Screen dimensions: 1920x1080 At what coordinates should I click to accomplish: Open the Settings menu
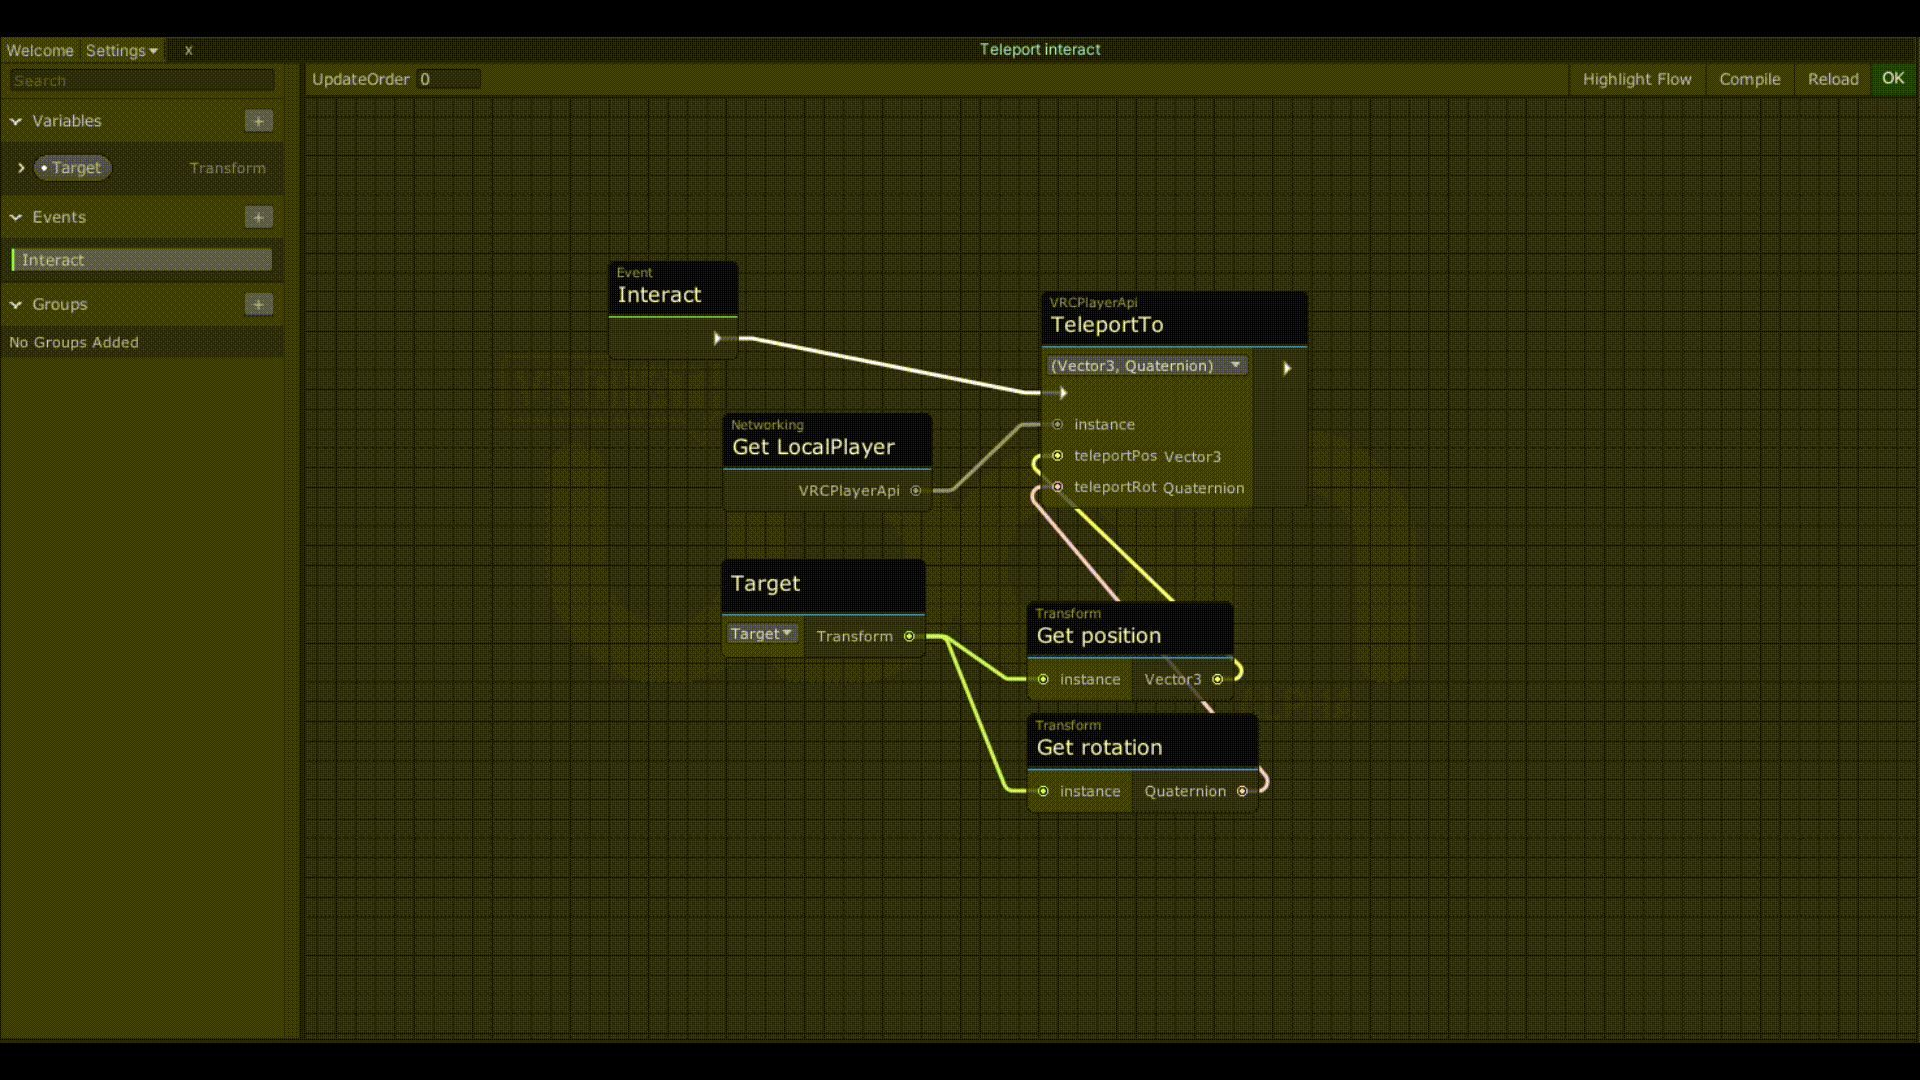pyautogui.click(x=121, y=50)
